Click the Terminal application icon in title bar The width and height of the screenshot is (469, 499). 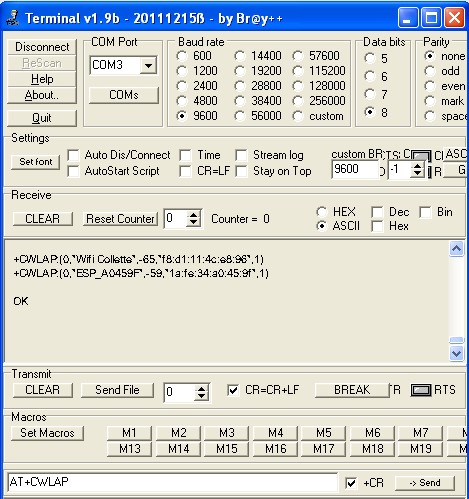click(13, 18)
